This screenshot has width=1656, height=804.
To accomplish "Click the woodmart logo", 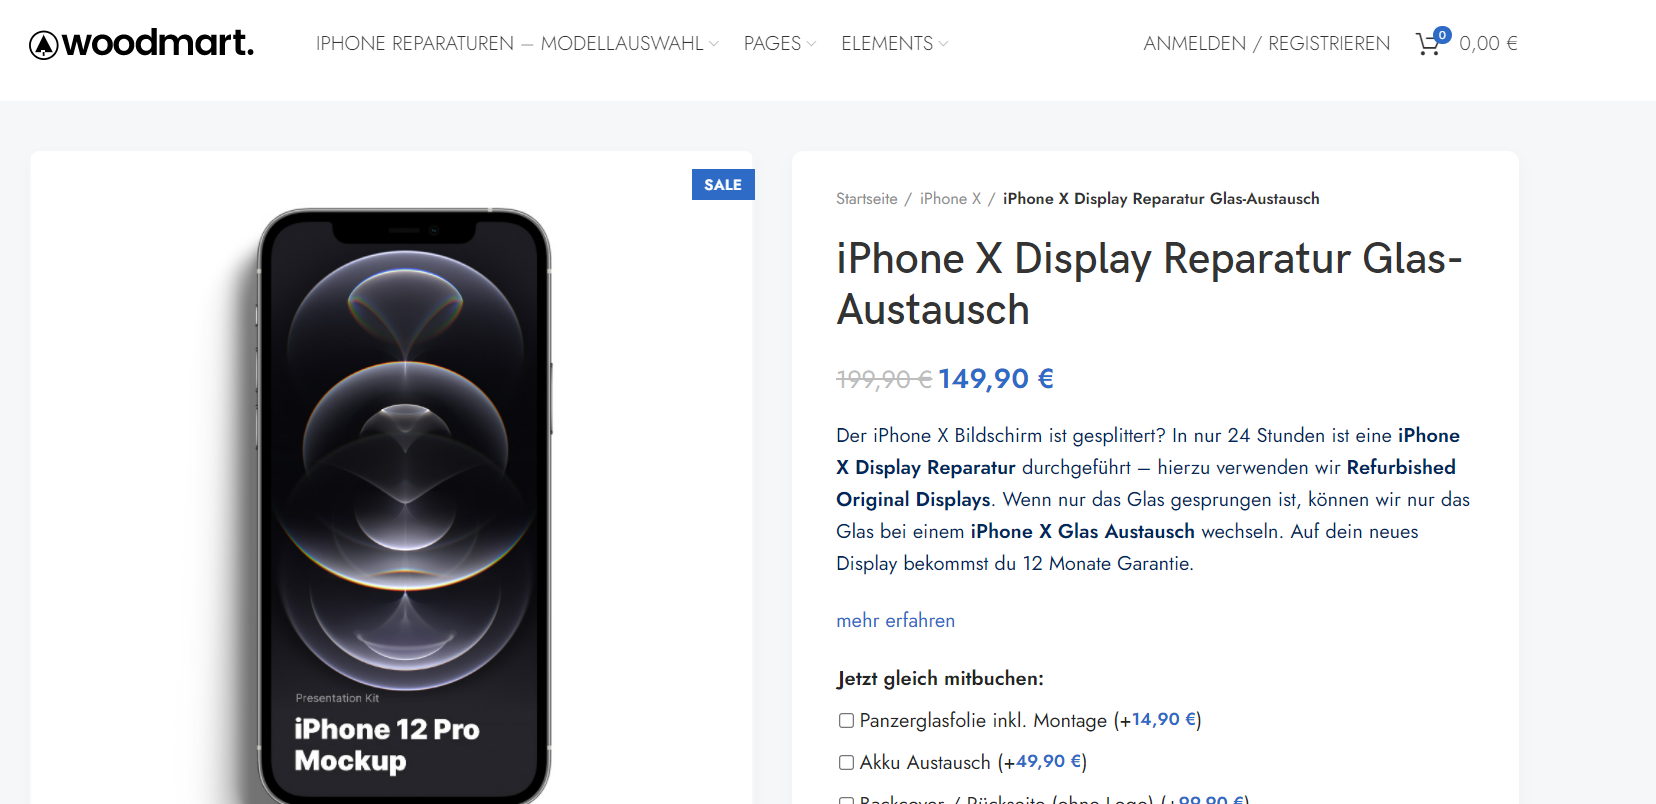I will pyautogui.click(x=141, y=43).
